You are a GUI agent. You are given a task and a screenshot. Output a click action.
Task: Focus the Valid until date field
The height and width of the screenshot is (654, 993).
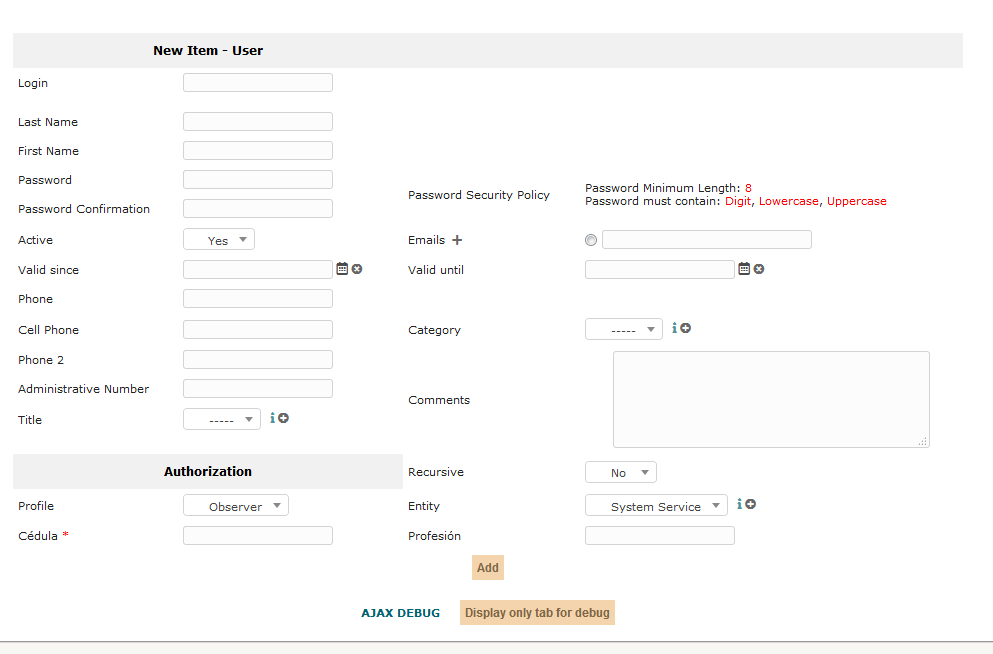660,270
